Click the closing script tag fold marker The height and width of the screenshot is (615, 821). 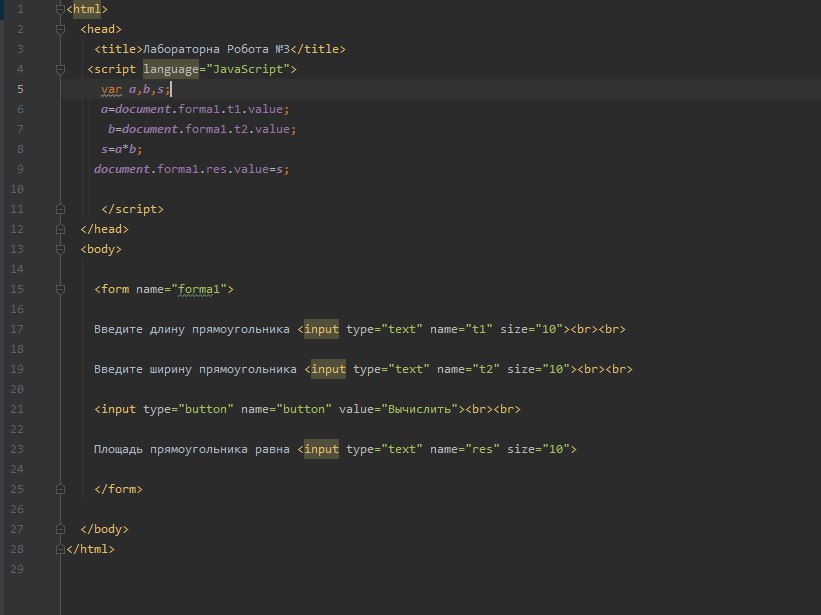pos(61,209)
